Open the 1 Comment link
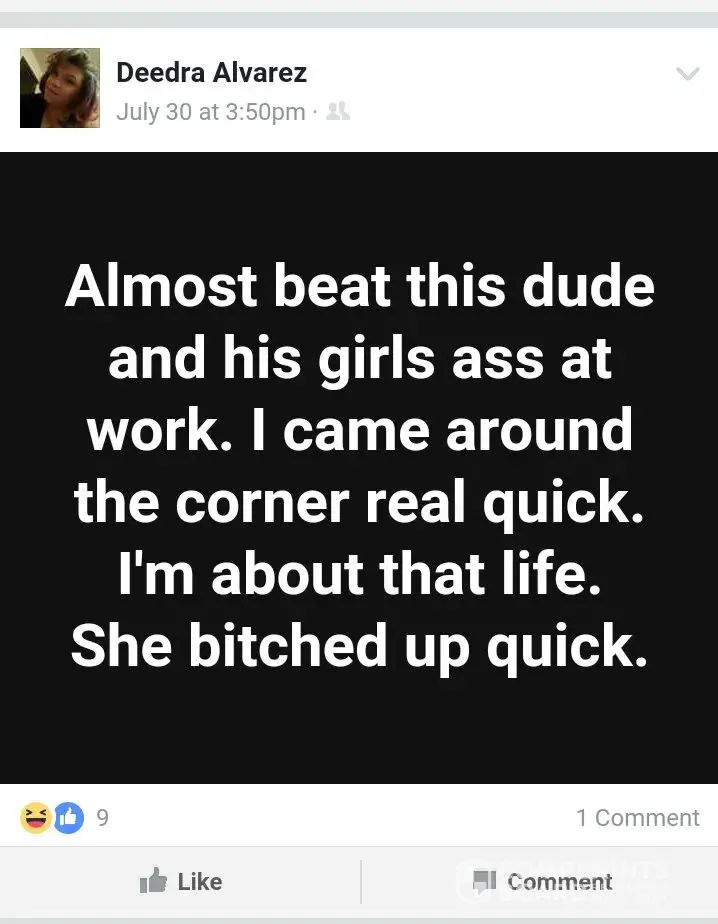 coord(638,817)
